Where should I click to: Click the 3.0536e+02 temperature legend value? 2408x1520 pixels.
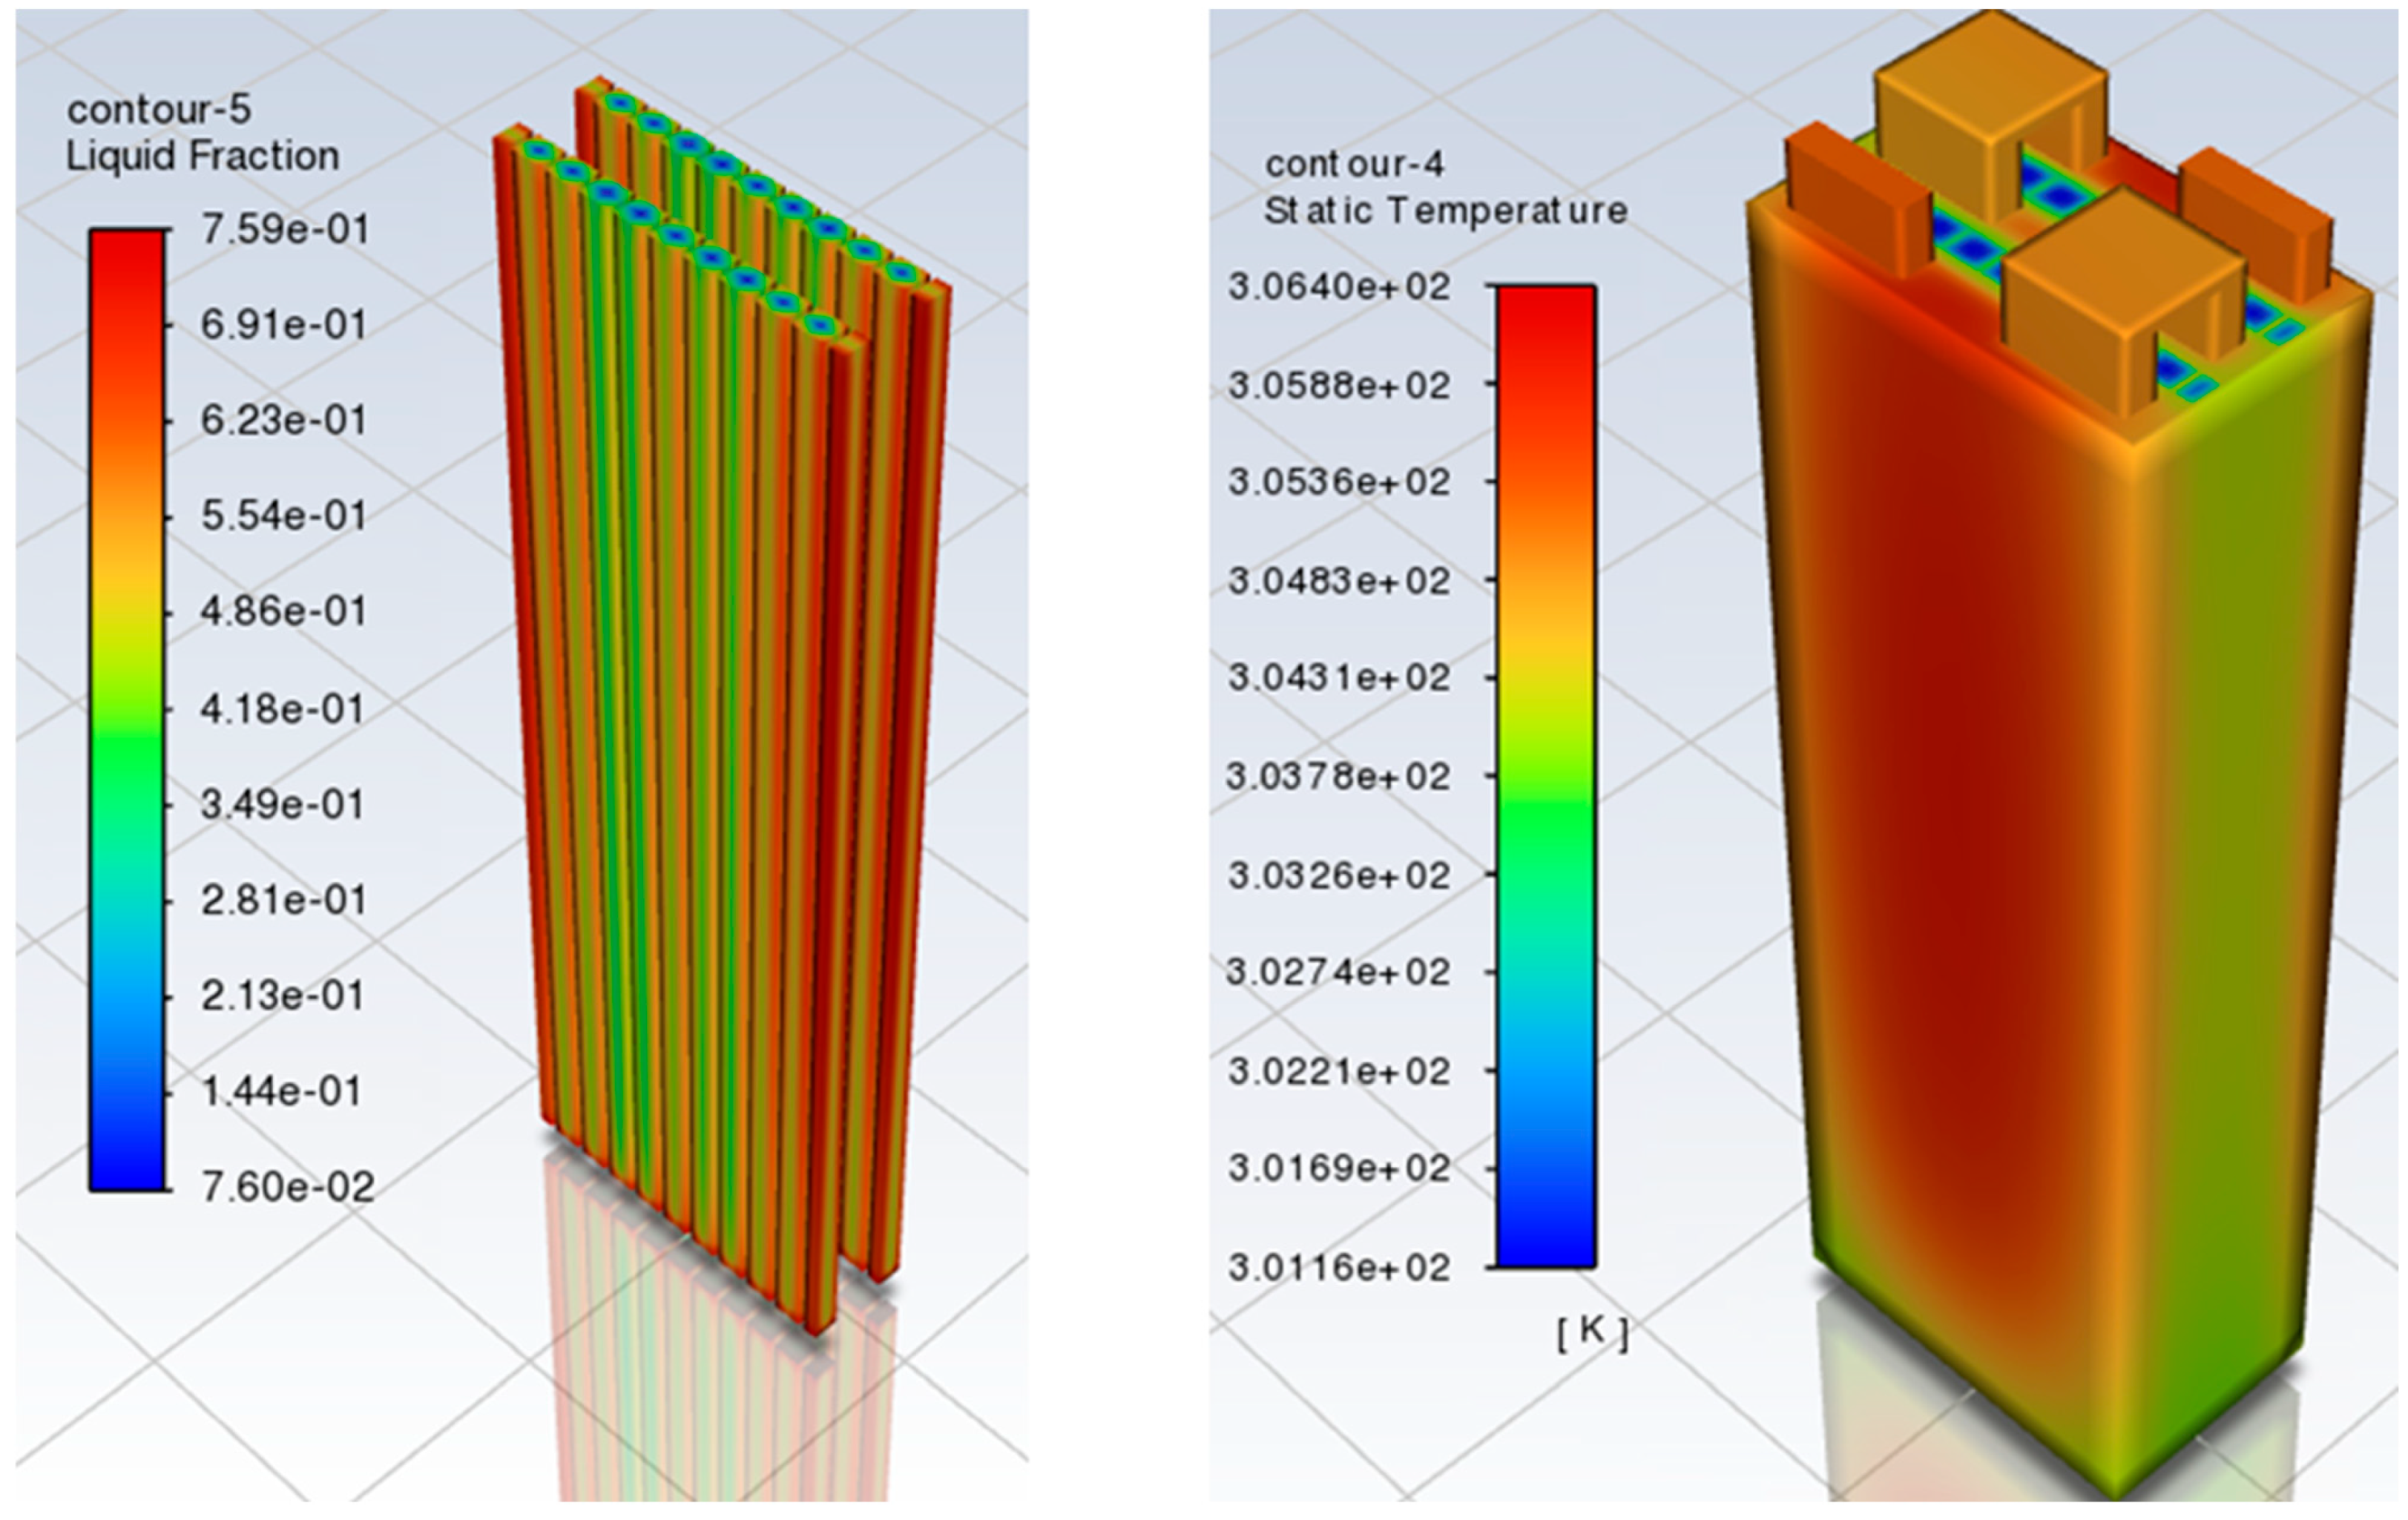1338,482
